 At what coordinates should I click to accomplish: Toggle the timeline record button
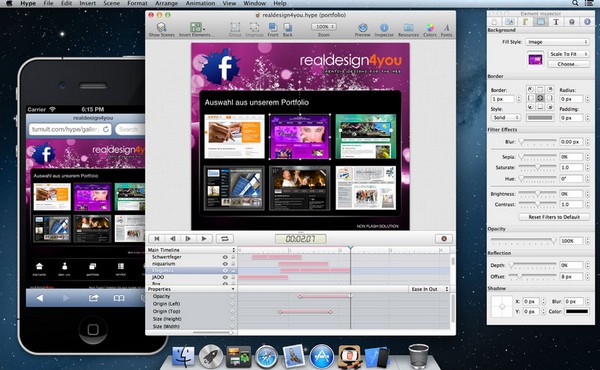[x=444, y=239]
